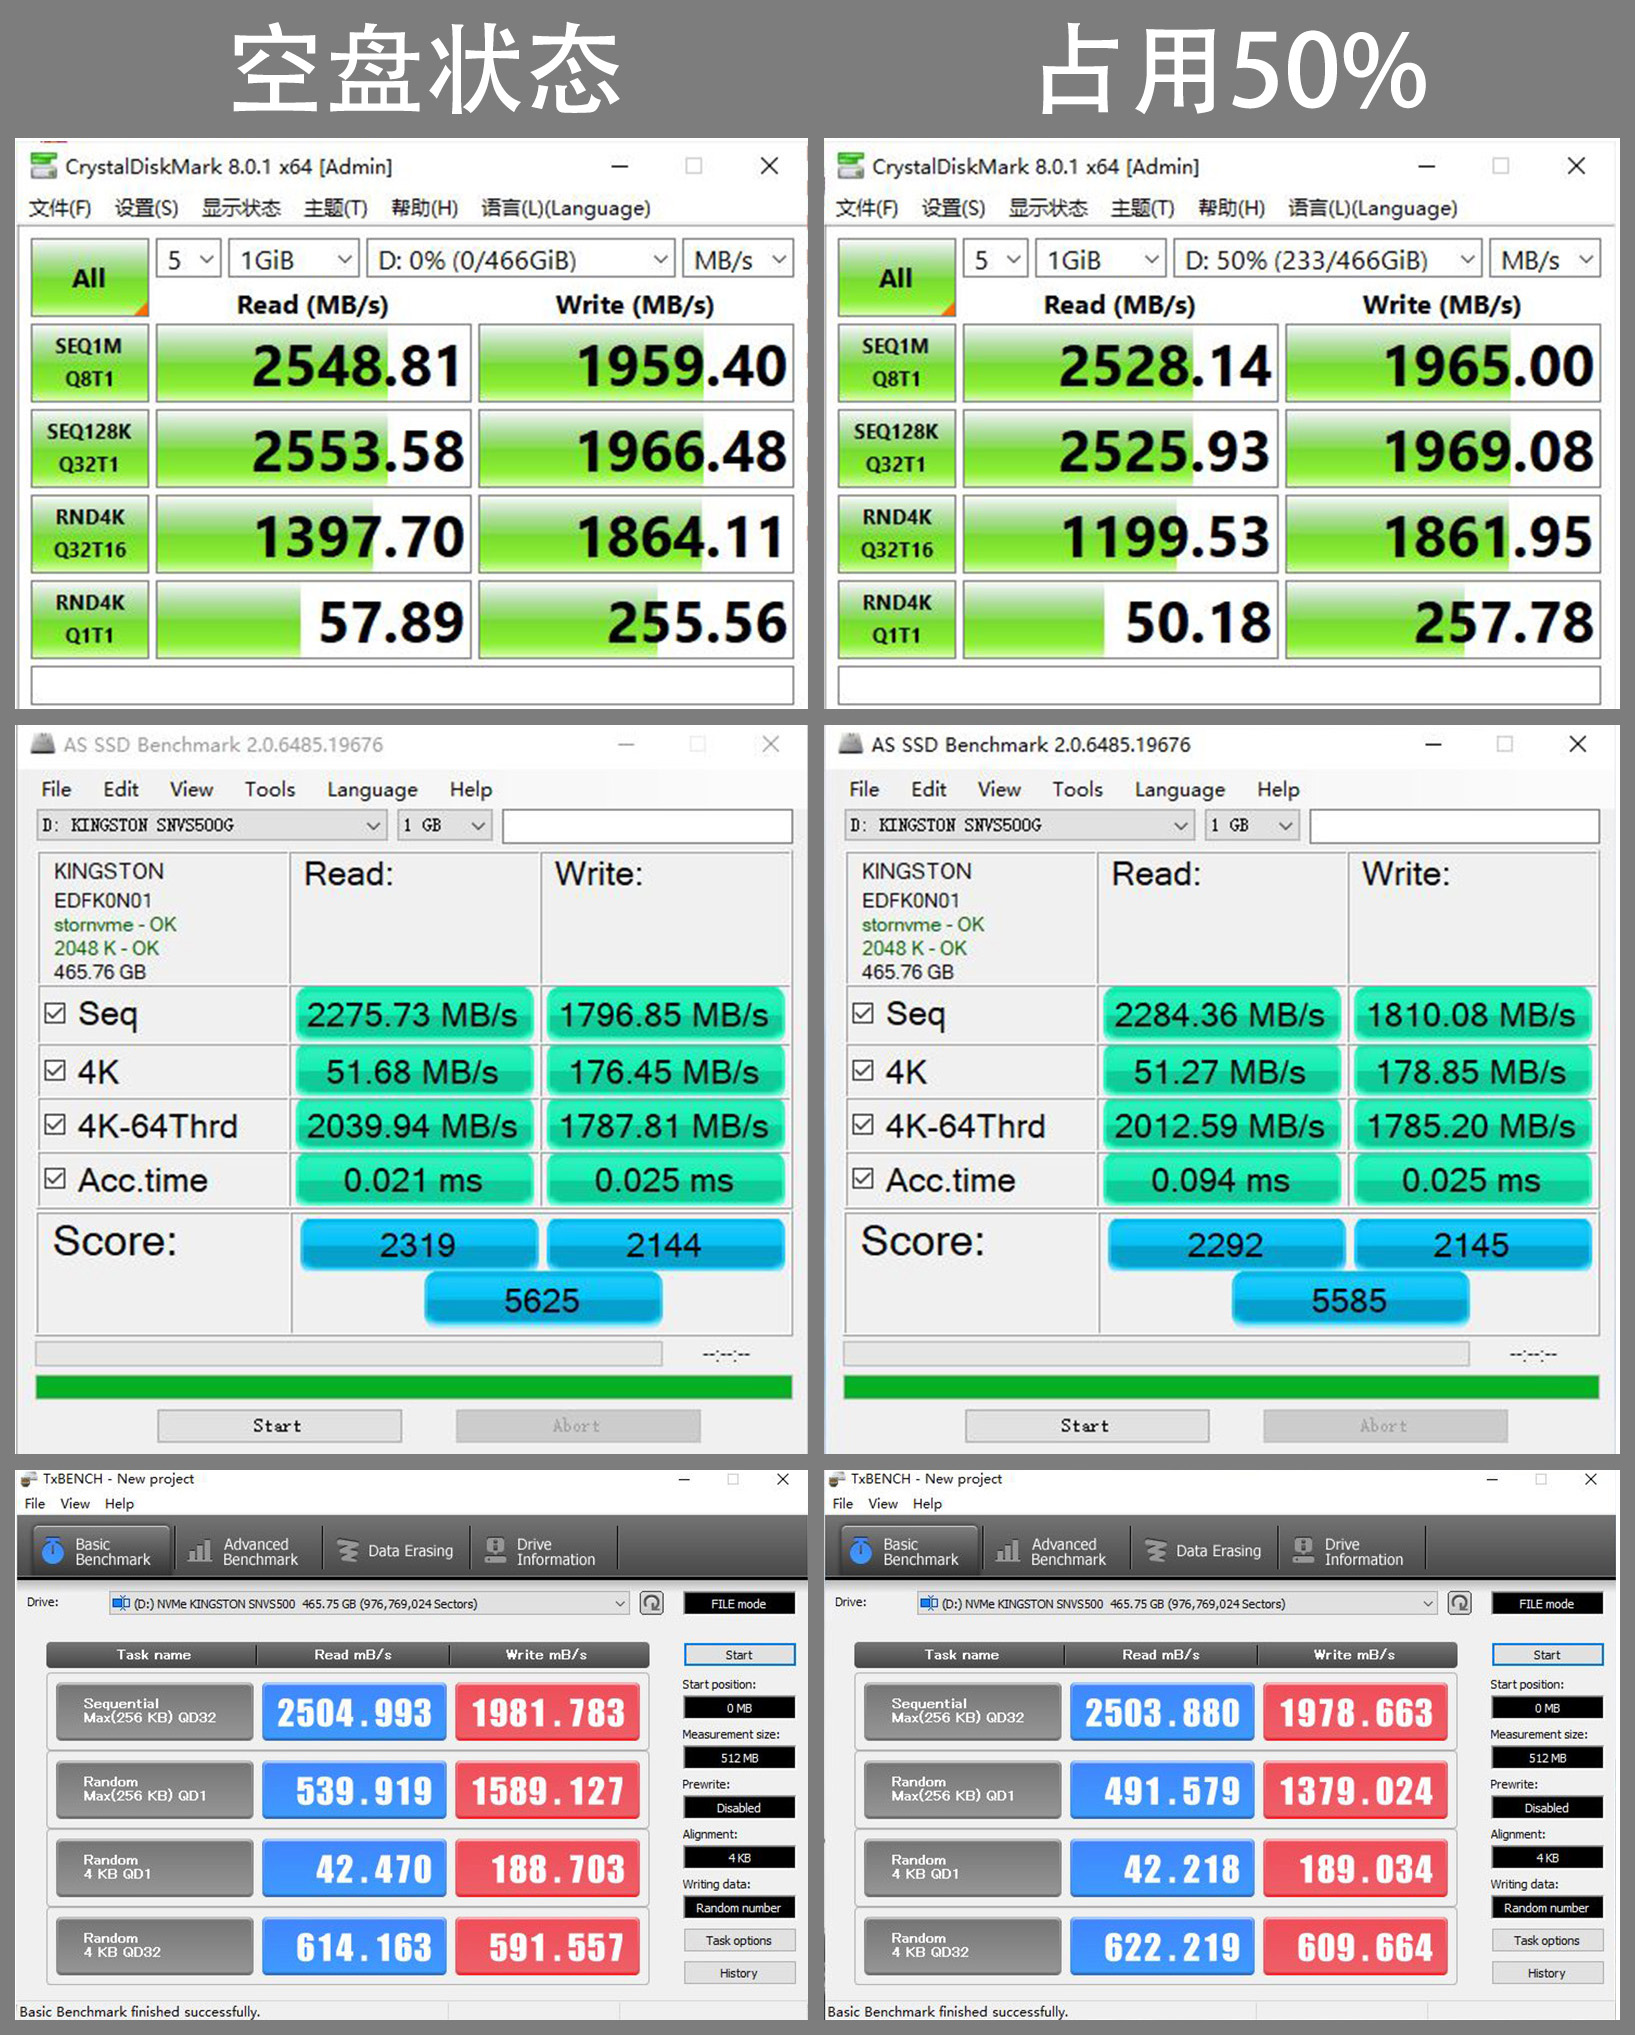The width and height of the screenshot is (1635, 2035).
Task: Open Data Erasing tab in TxBENCH reading 2503.880
Action: (1204, 1551)
